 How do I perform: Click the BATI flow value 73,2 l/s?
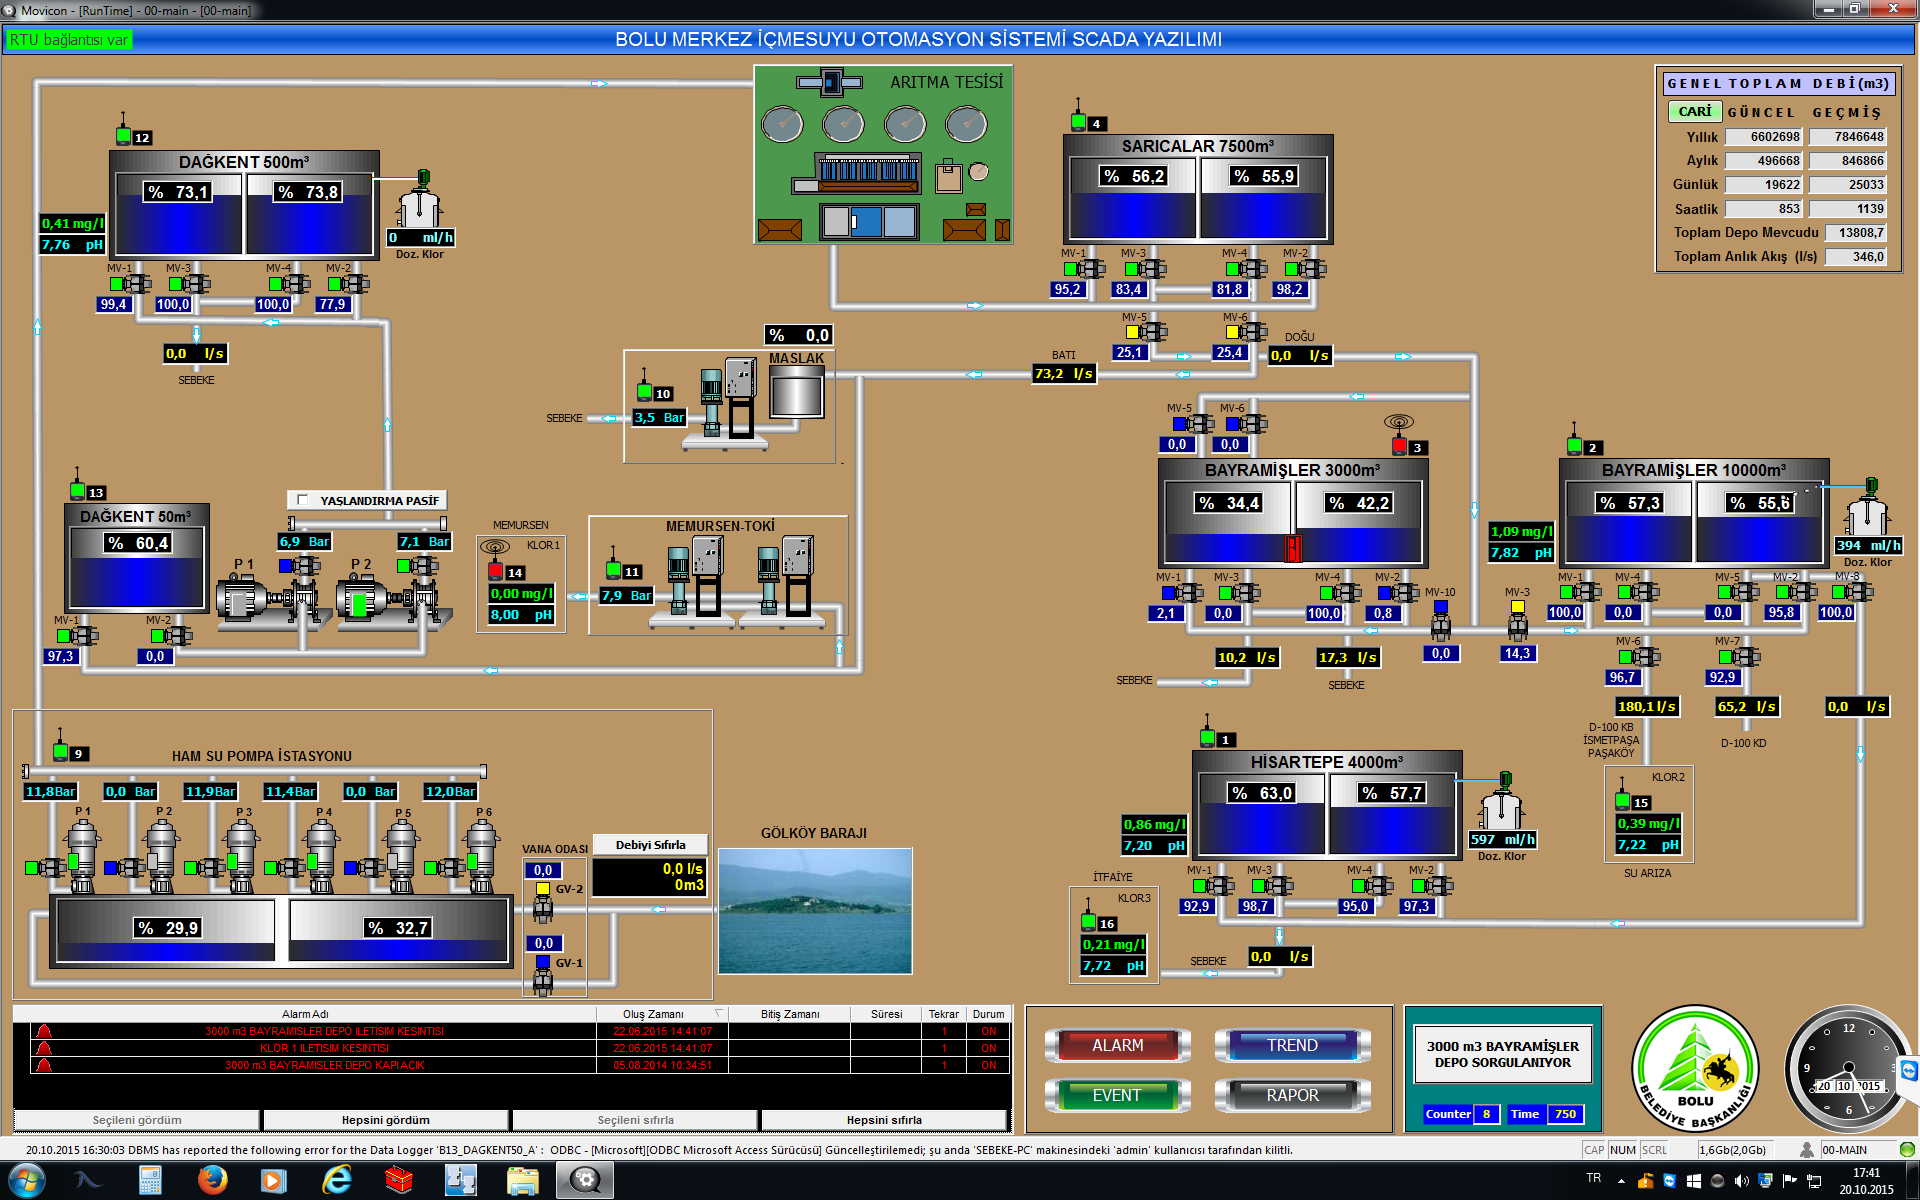tap(1064, 374)
